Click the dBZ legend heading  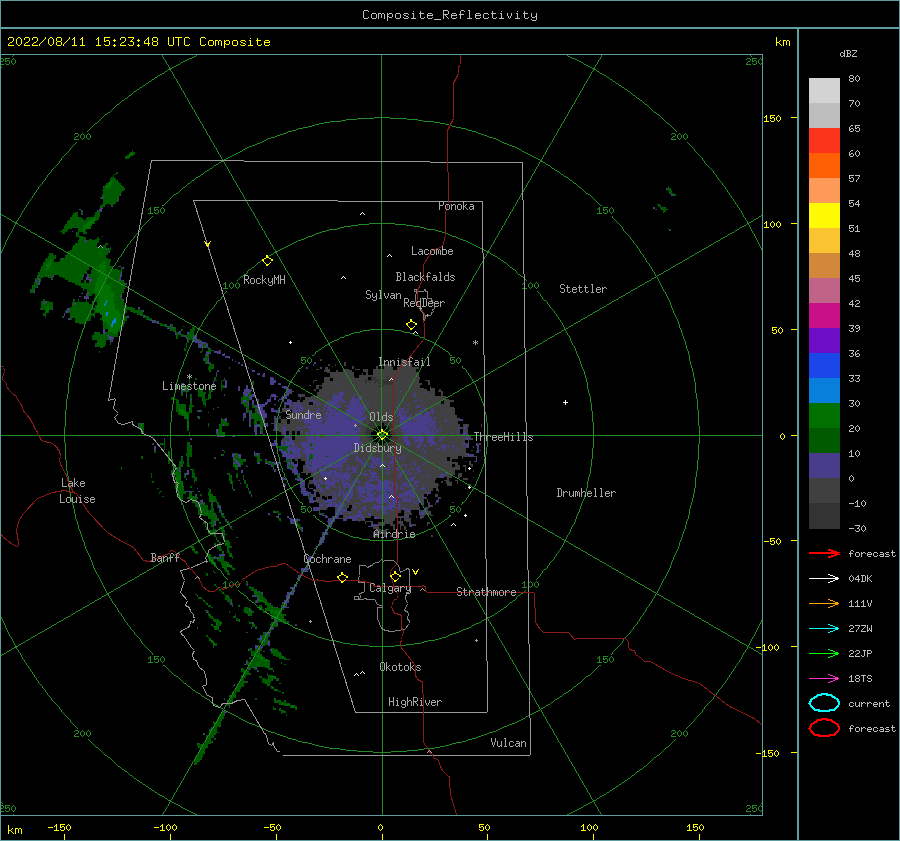(848, 53)
